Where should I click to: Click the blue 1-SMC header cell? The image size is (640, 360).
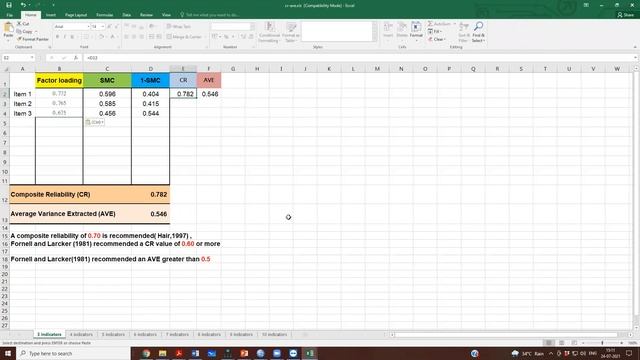150,80
